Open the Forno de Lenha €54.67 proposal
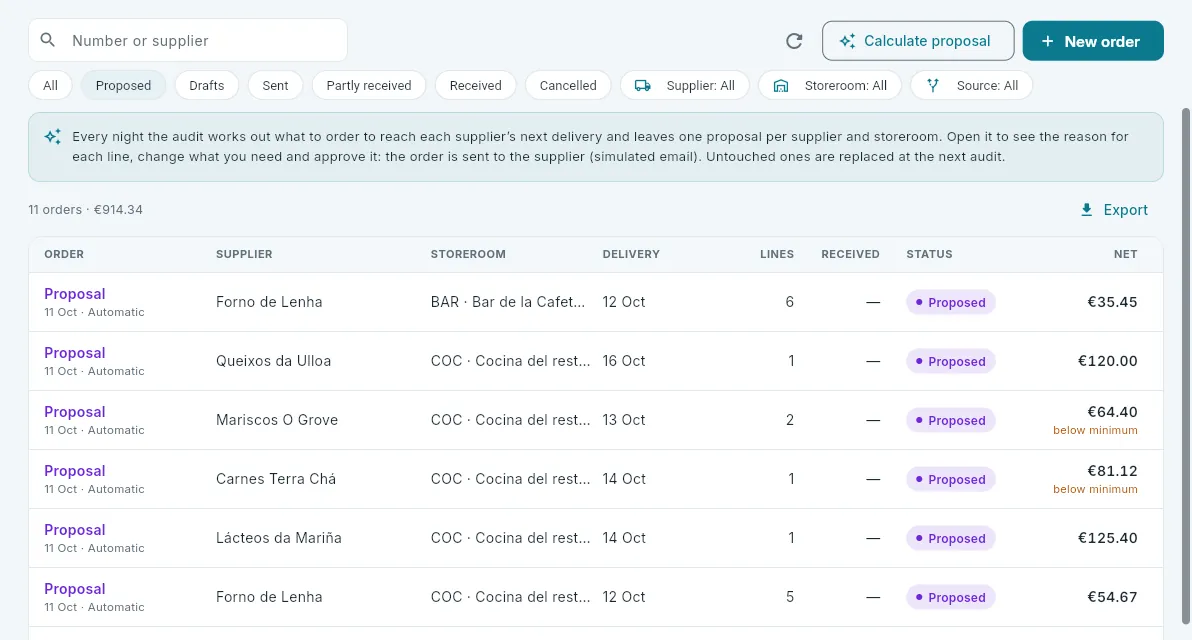 click(x=596, y=597)
